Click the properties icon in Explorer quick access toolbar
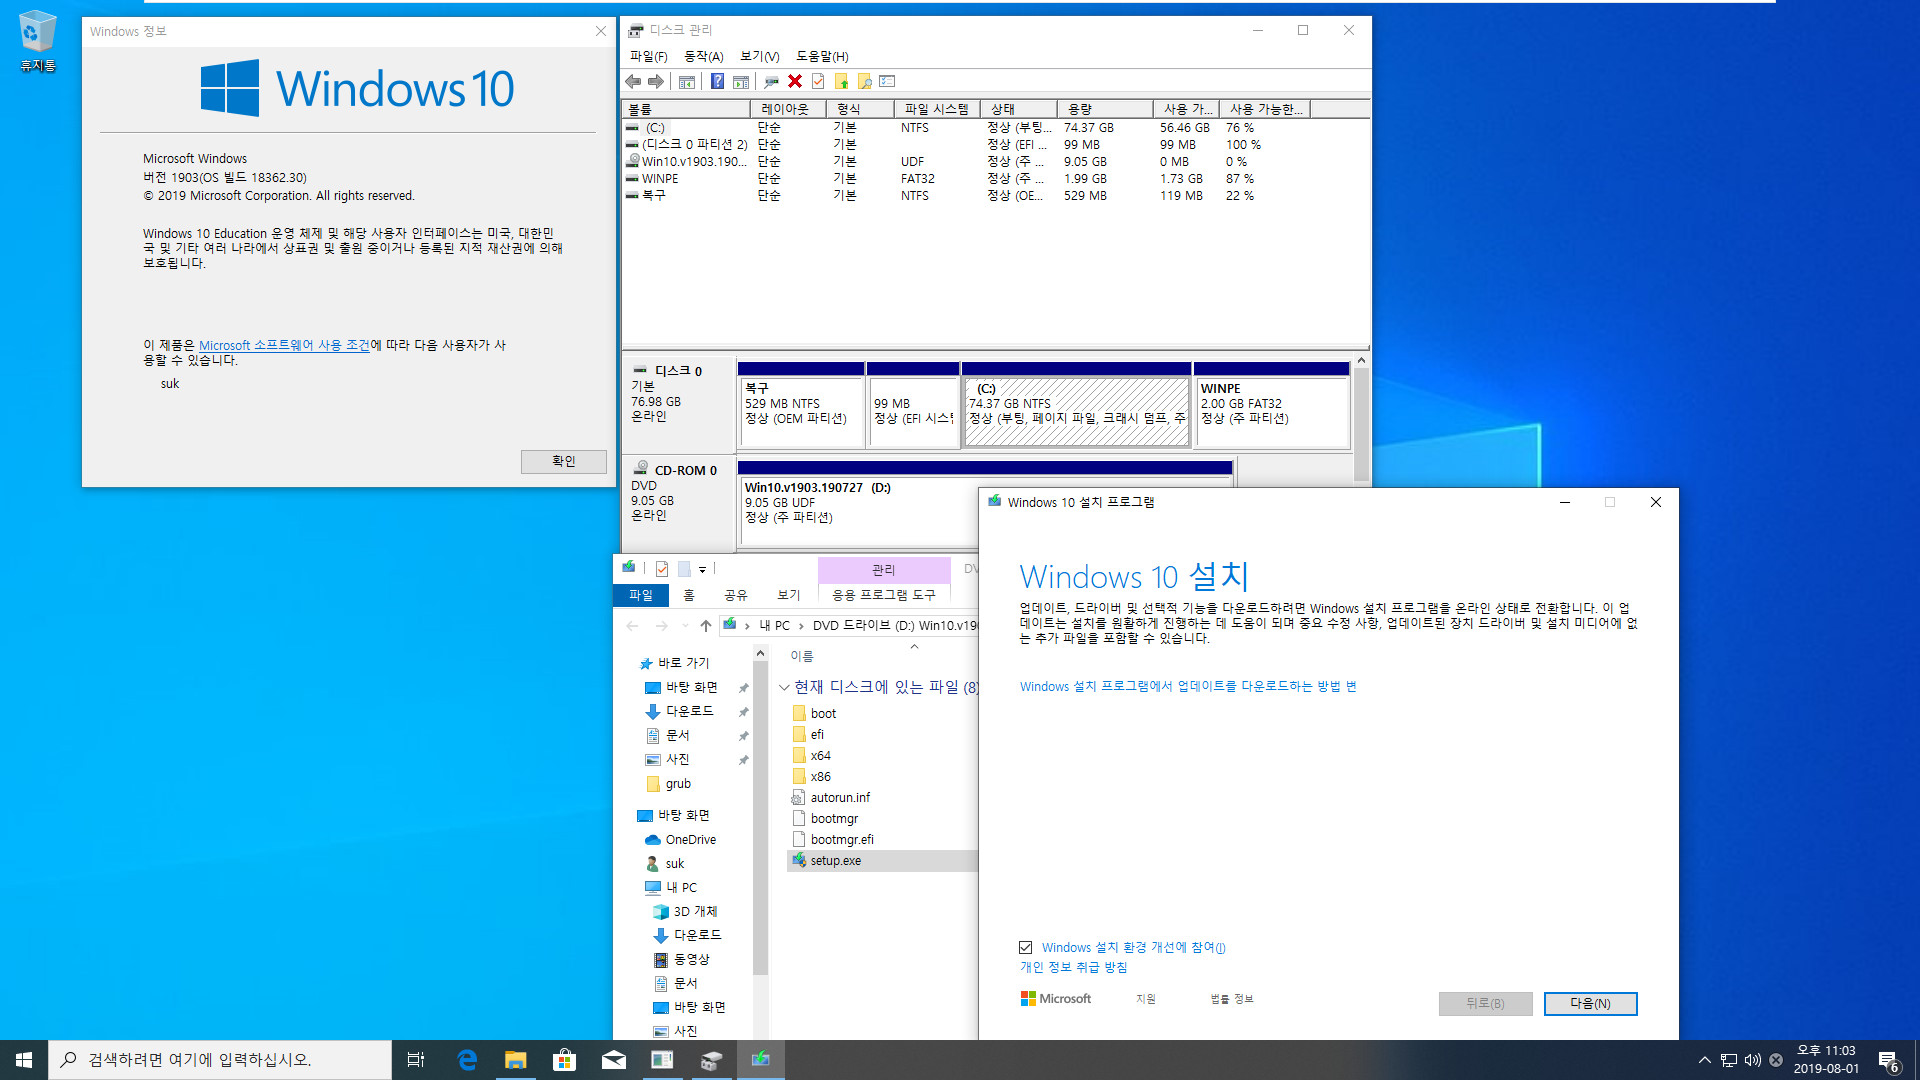 click(662, 569)
